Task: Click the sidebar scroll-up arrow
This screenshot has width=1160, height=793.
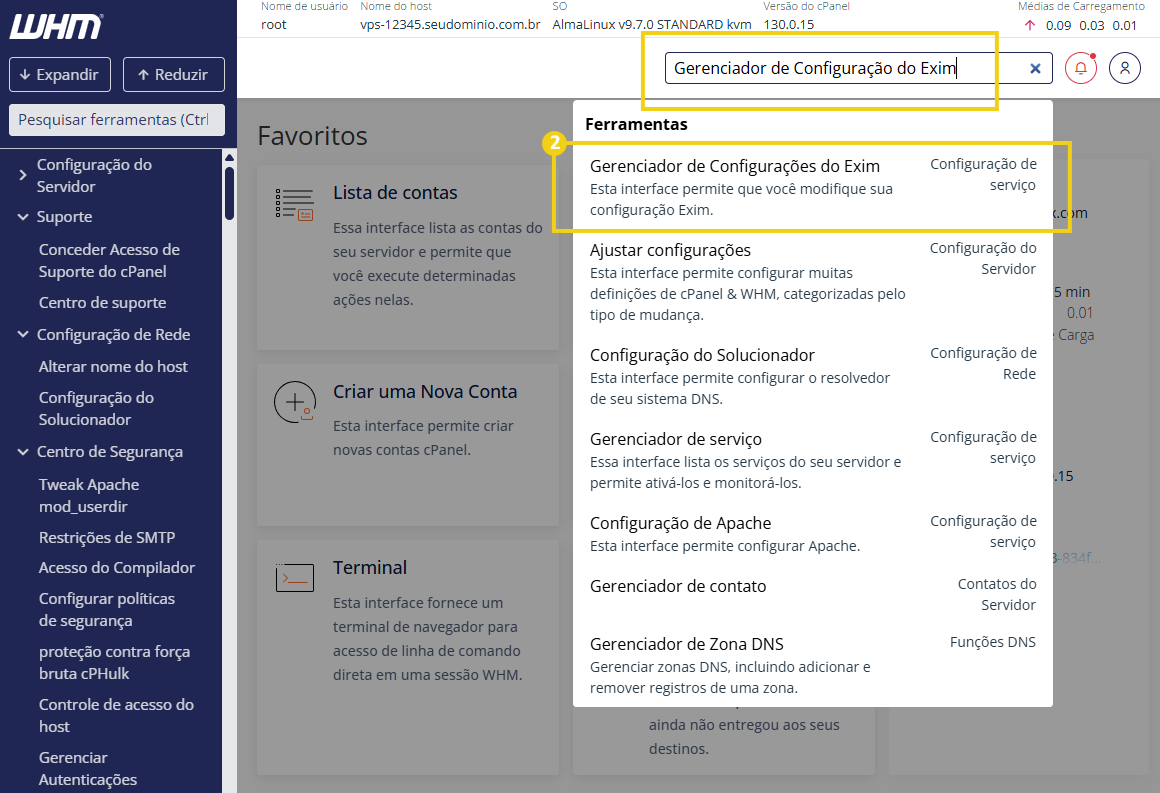Action: 231,156
